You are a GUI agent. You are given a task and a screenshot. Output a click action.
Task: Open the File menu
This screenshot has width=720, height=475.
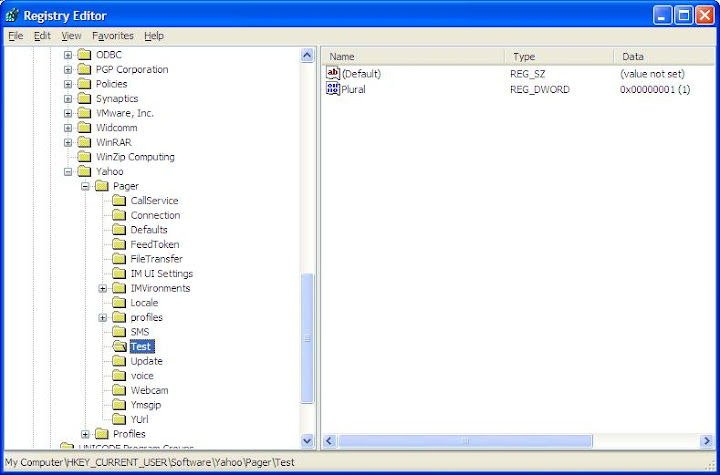coord(16,35)
